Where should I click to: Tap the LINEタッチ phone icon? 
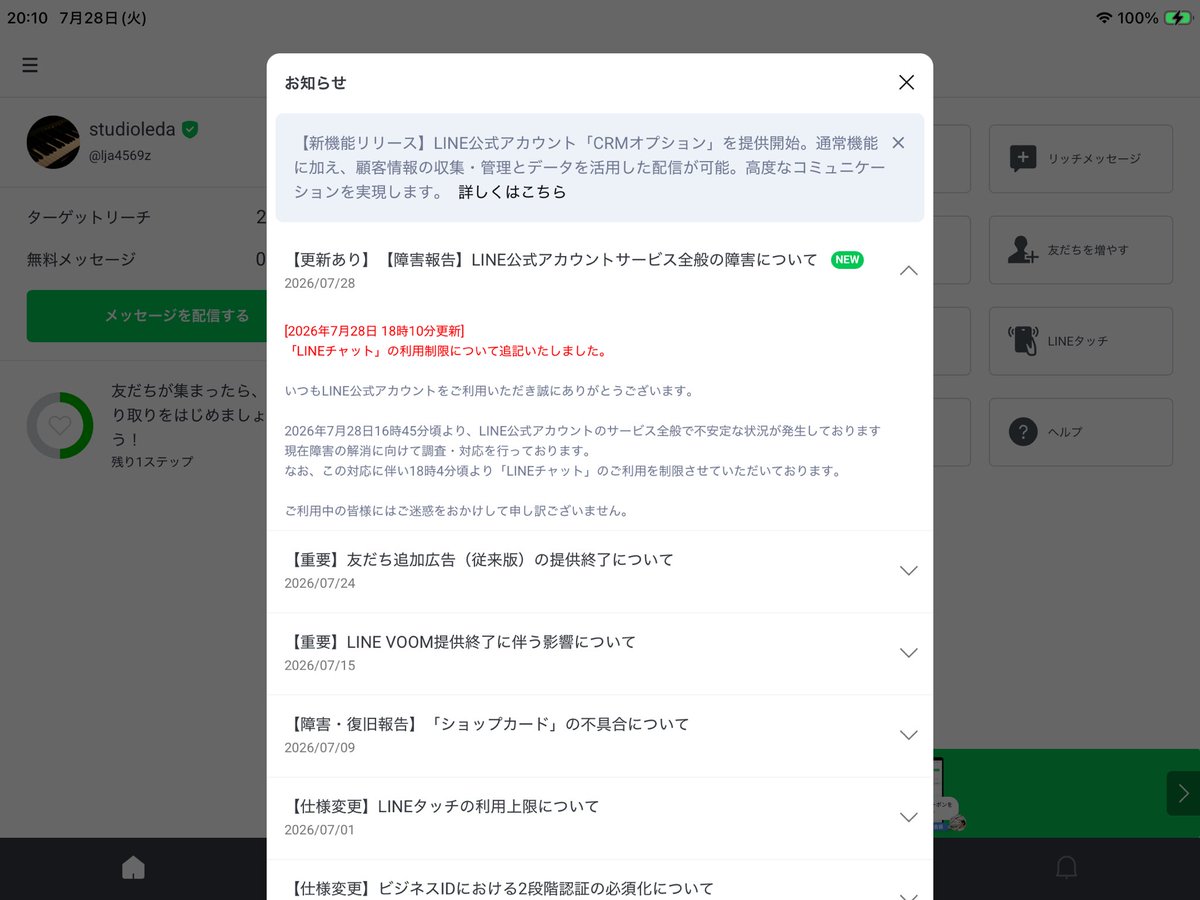point(1023,341)
